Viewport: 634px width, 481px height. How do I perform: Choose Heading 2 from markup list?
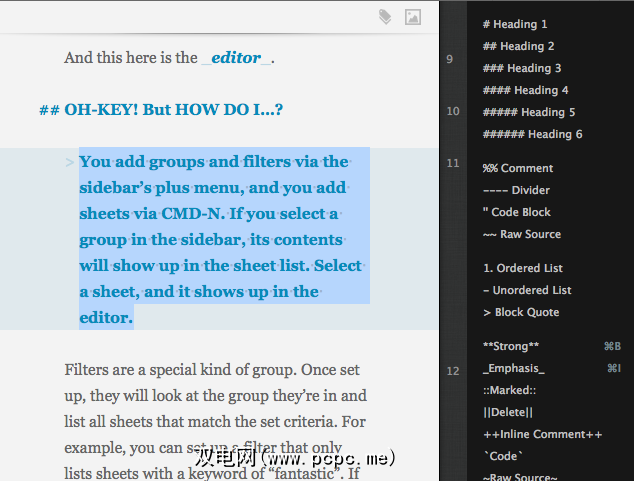[x=518, y=46]
